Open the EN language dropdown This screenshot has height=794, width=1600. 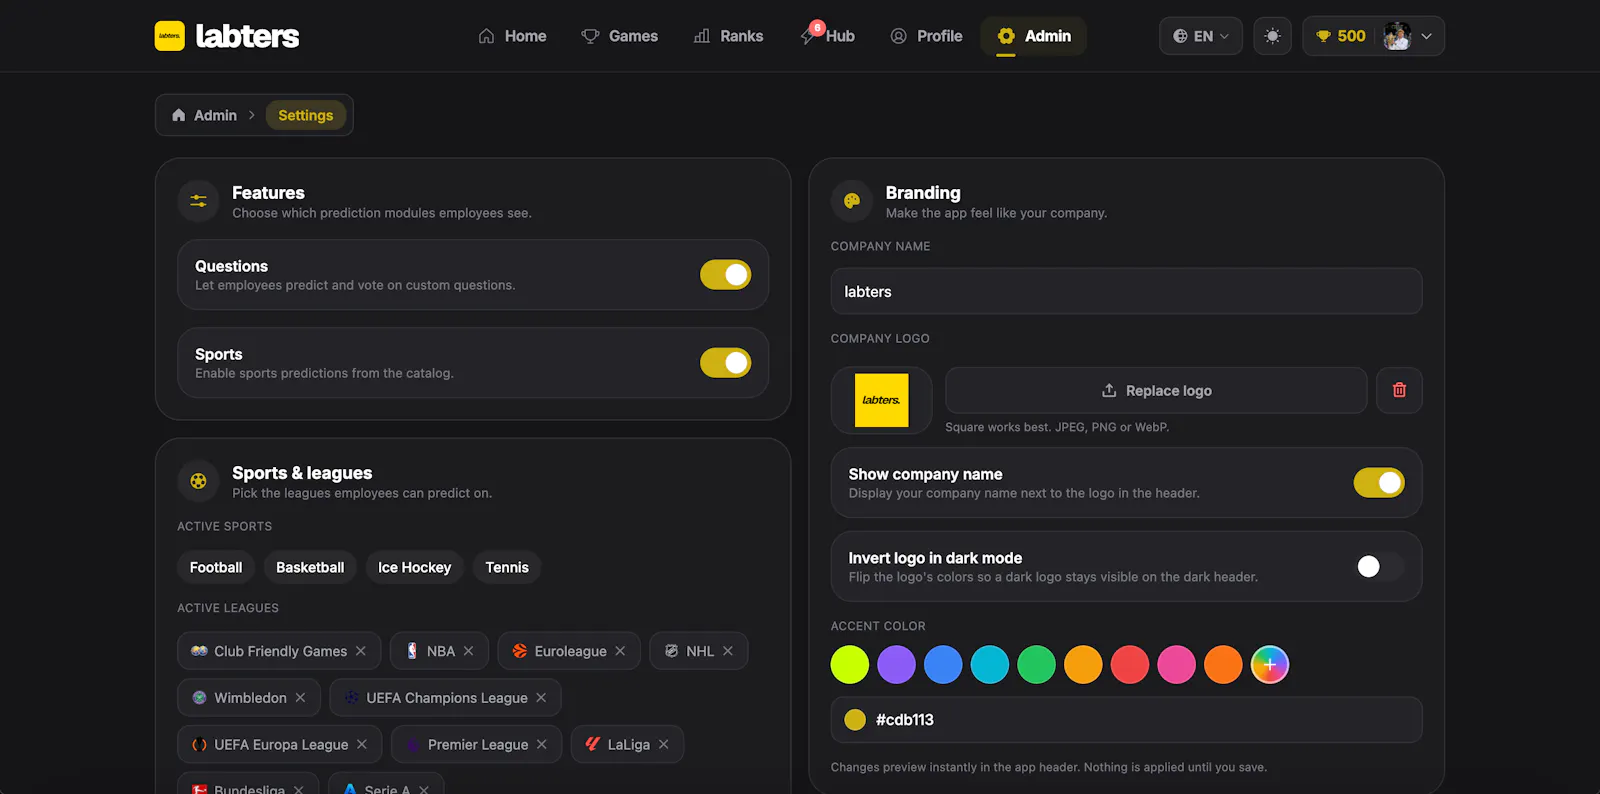coord(1201,36)
